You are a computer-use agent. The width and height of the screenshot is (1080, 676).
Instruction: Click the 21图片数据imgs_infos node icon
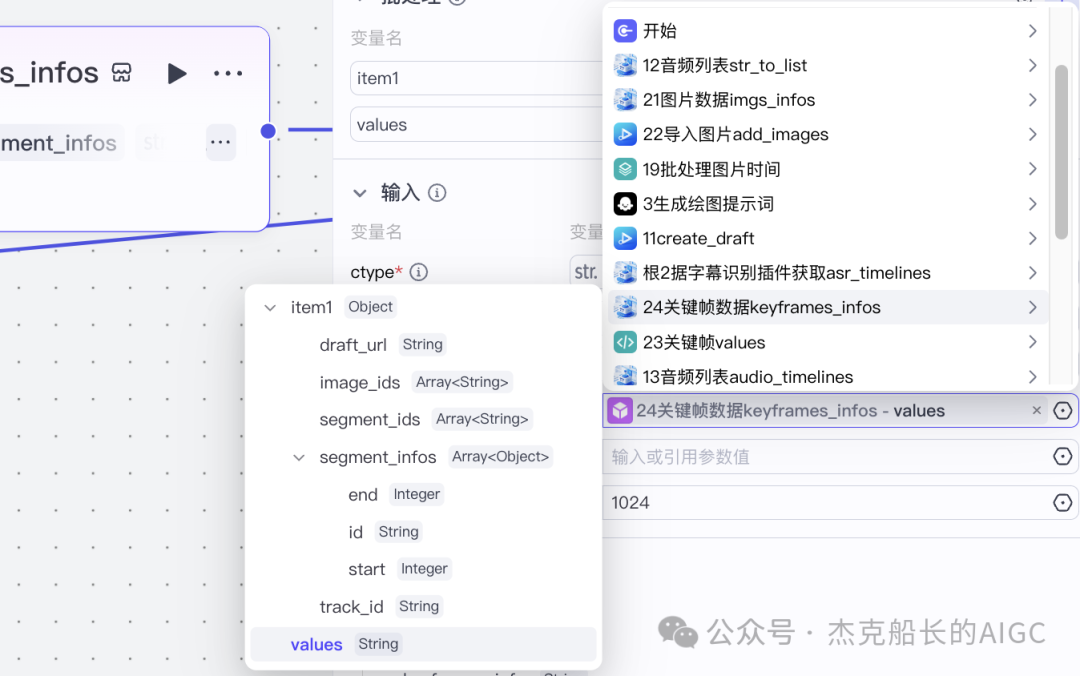click(x=625, y=100)
